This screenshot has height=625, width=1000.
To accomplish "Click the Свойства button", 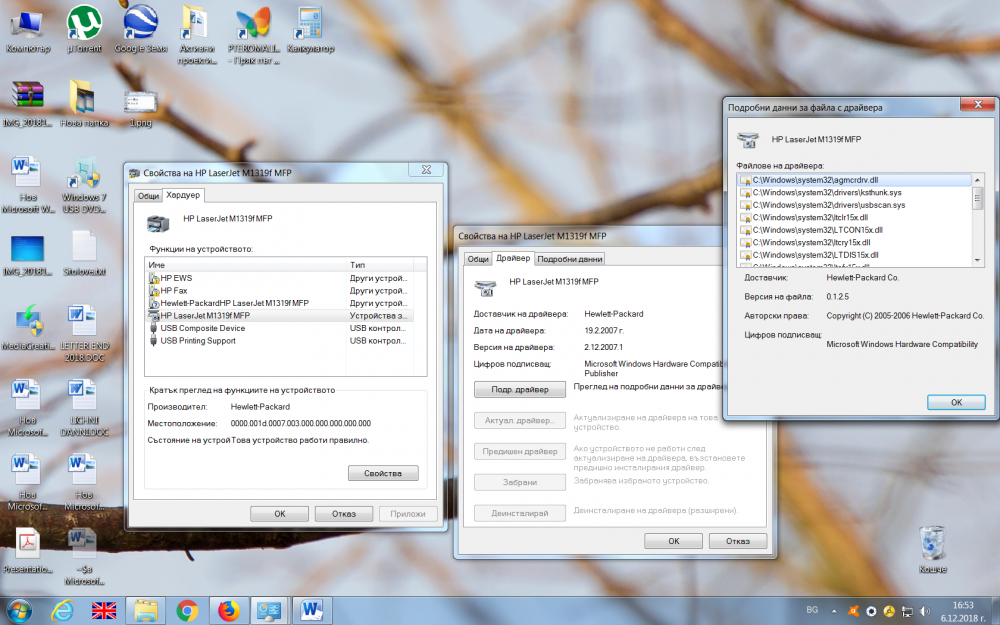I will [383, 473].
